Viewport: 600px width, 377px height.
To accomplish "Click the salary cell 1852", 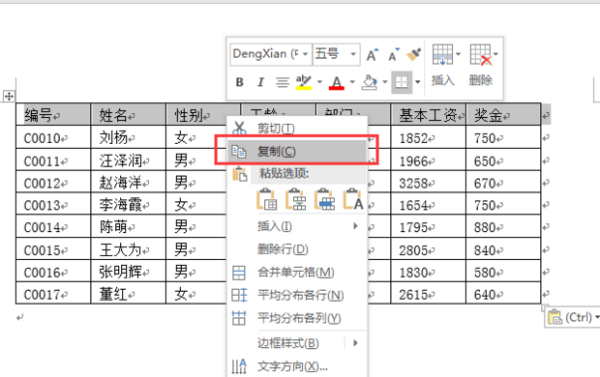I will point(428,137).
